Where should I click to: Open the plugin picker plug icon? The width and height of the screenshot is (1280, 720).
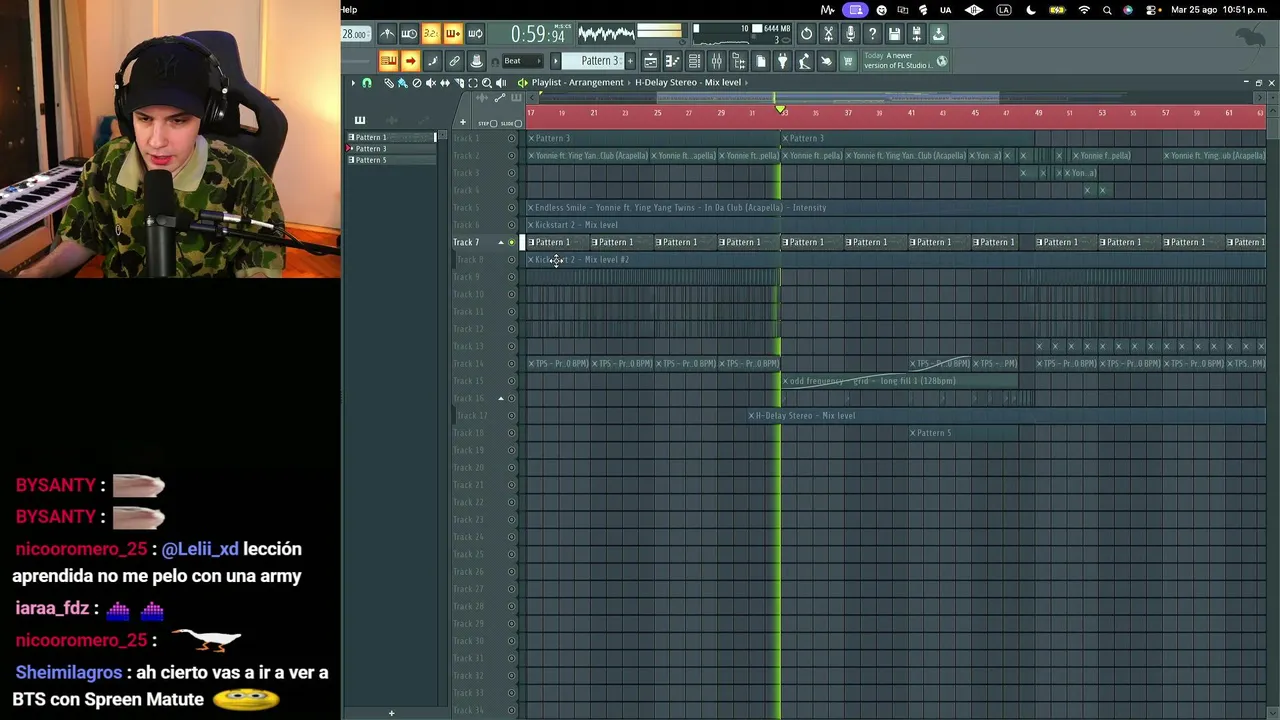point(782,61)
